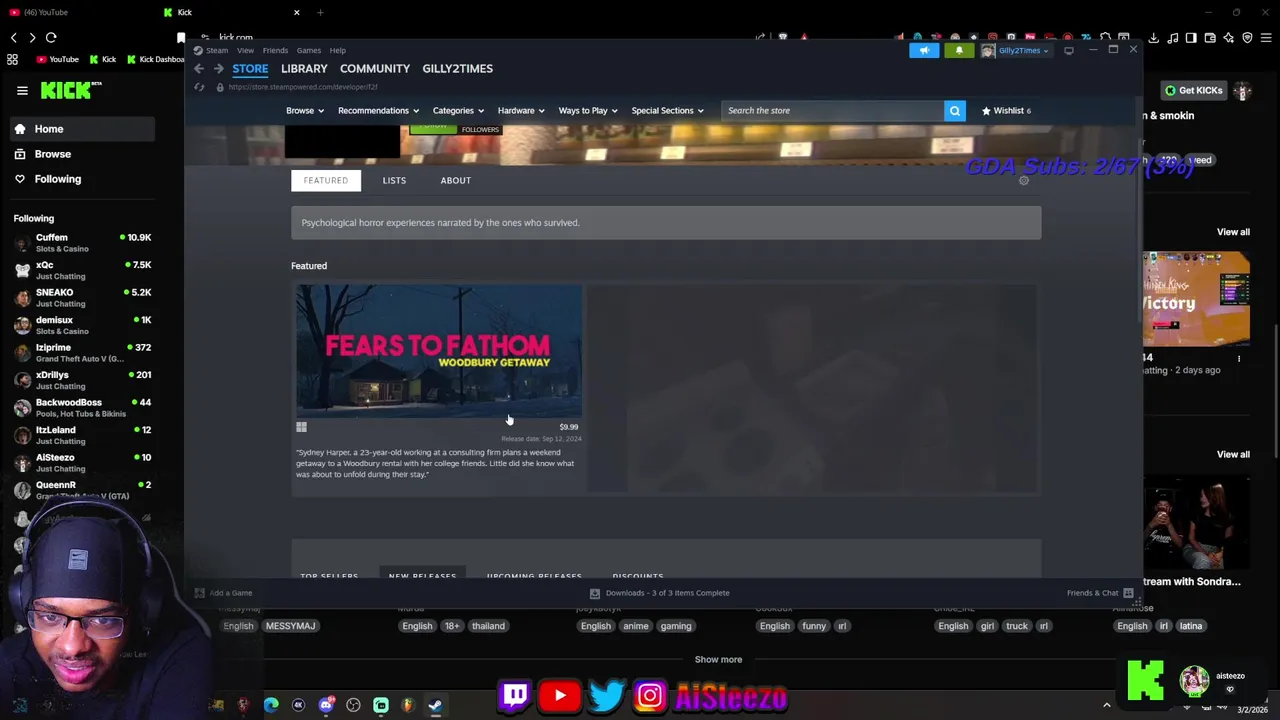Open browser shield protection icon

(x=1247, y=38)
